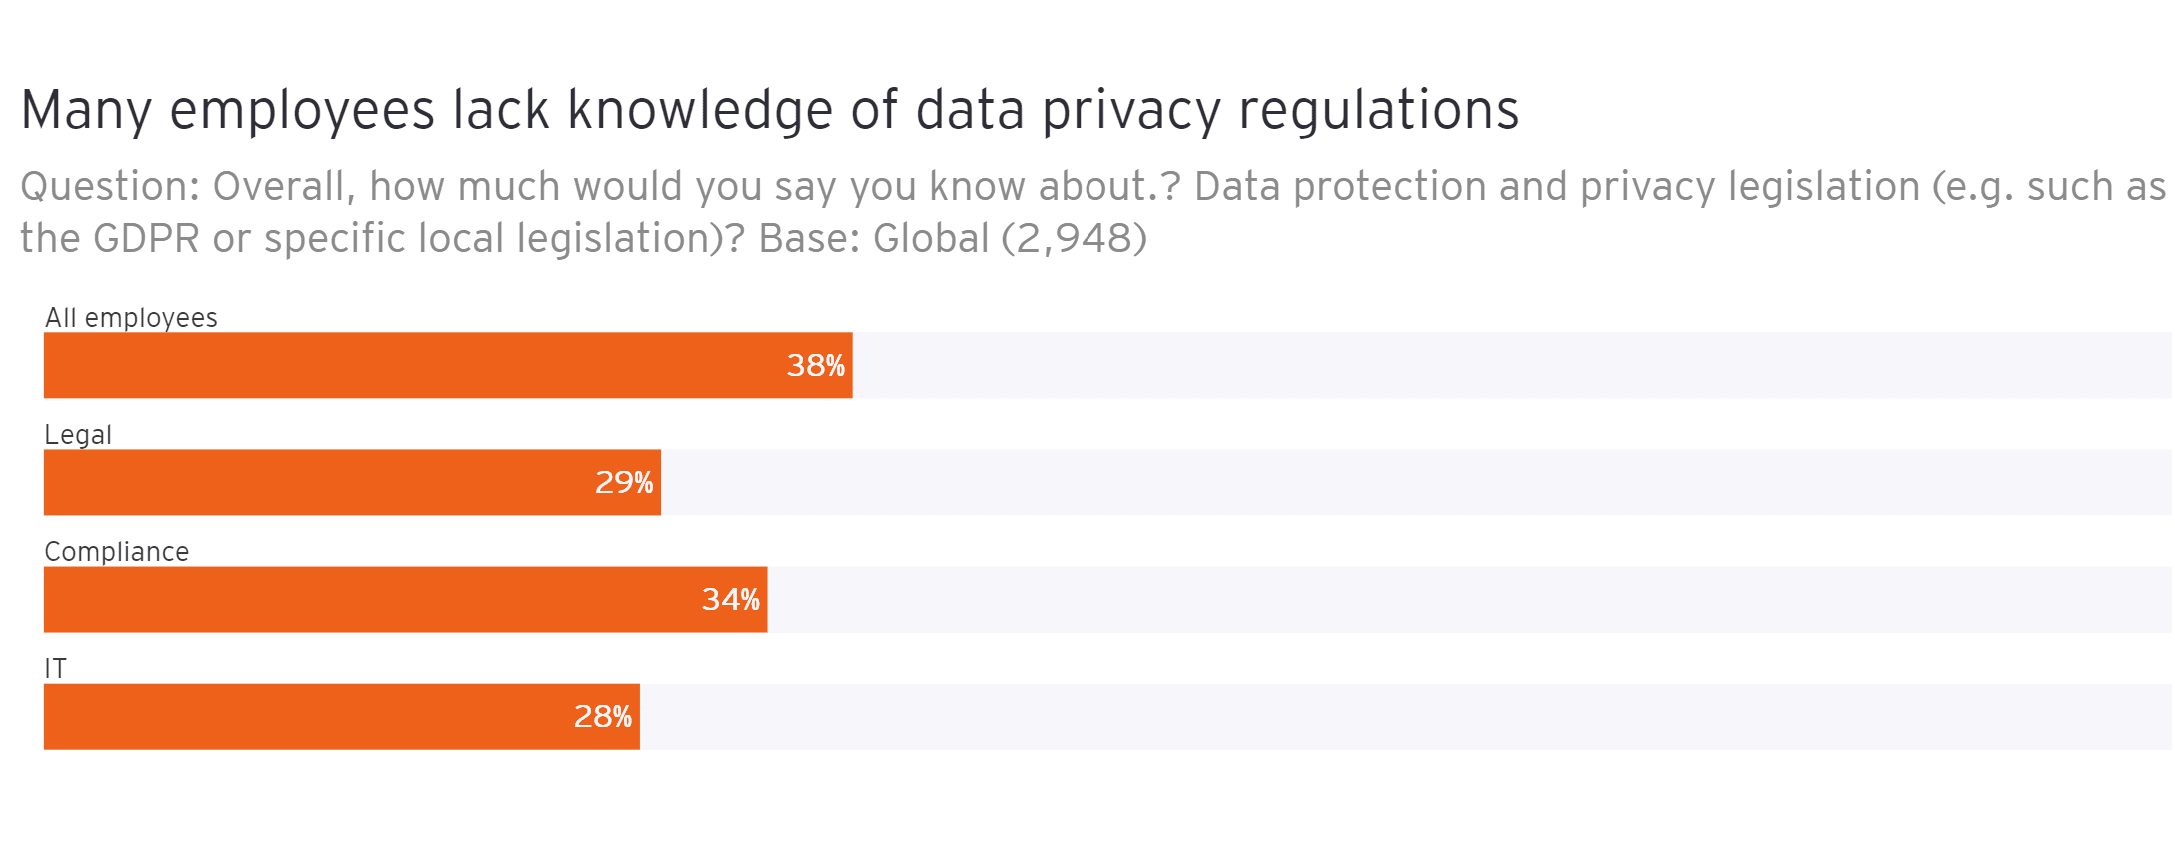
Task: Select the 'Compliance' category label
Action: [117, 552]
